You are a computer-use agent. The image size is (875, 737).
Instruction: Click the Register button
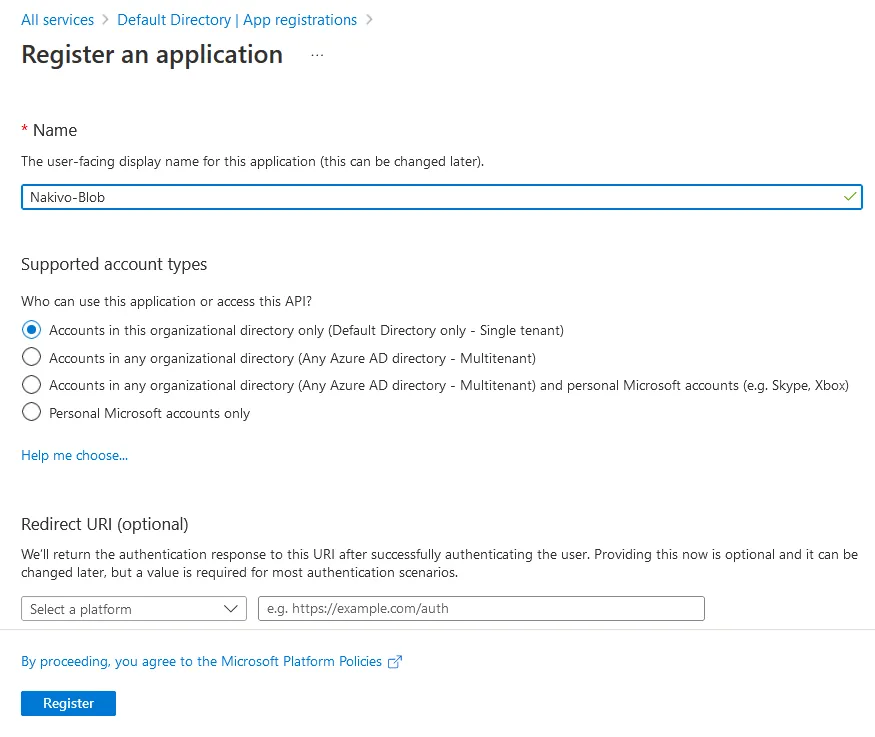pyautogui.click(x=68, y=703)
